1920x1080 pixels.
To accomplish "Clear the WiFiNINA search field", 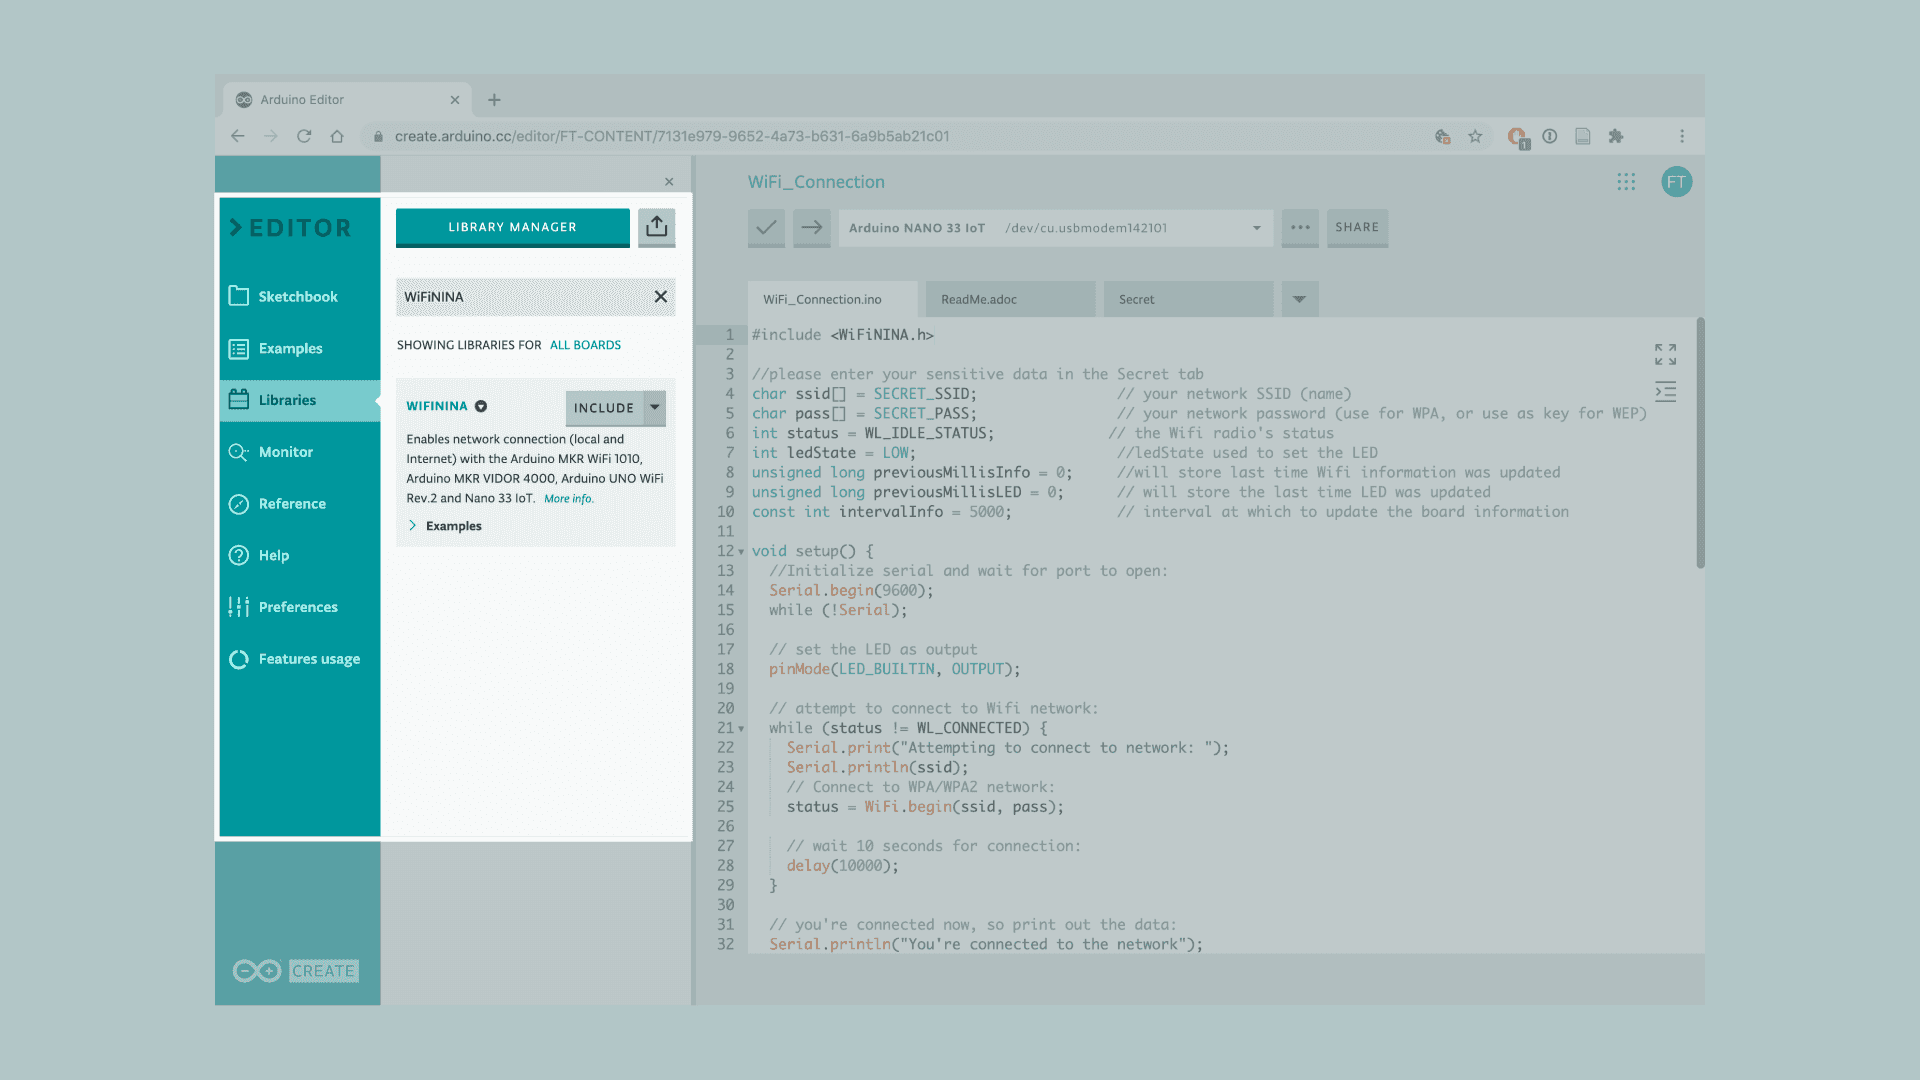I will pos(660,297).
